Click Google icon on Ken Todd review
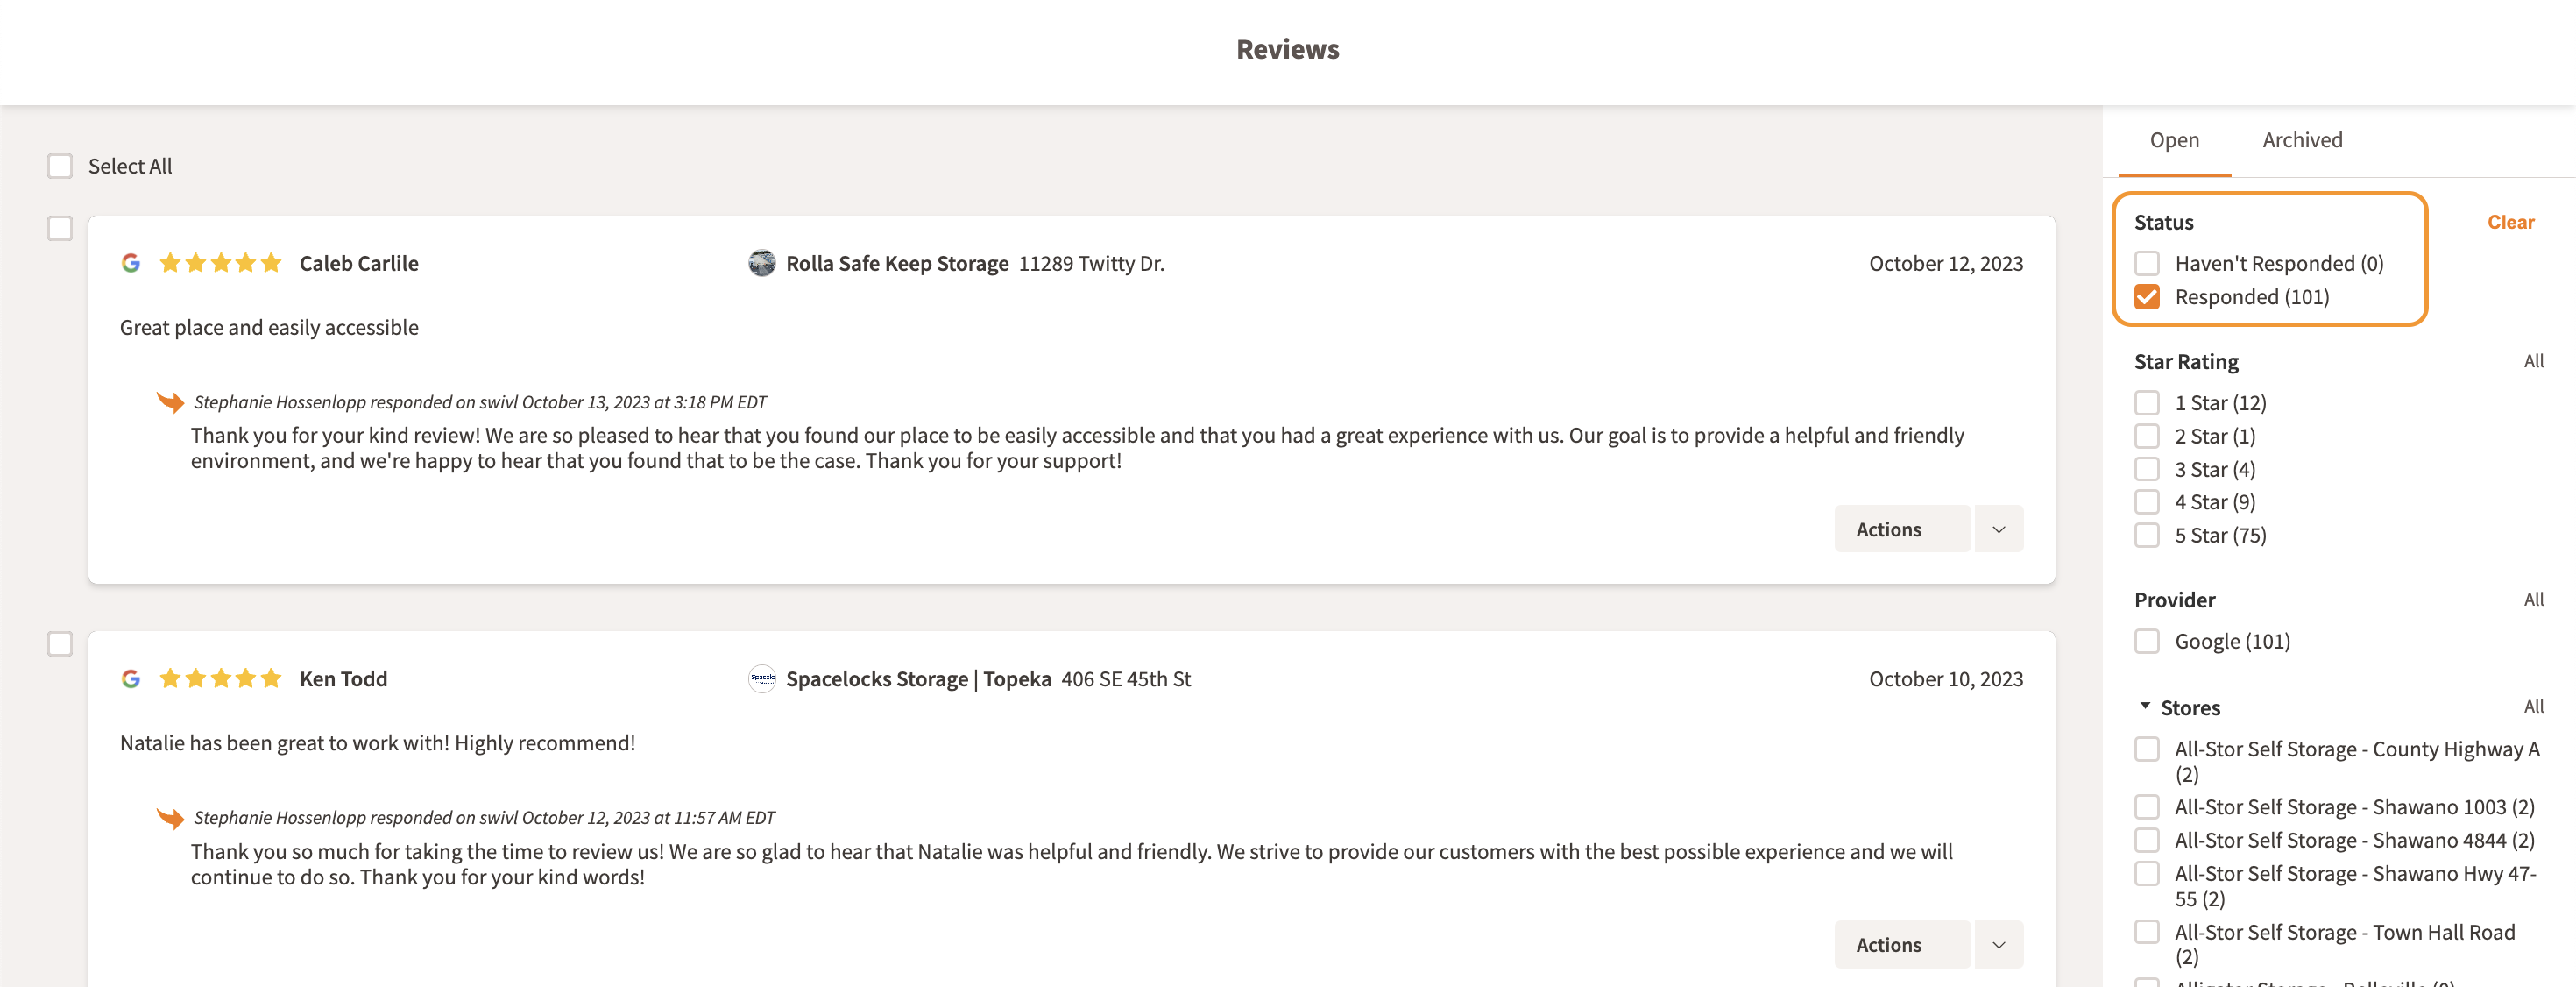2576x987 pixels. click(x=131, y=679)
